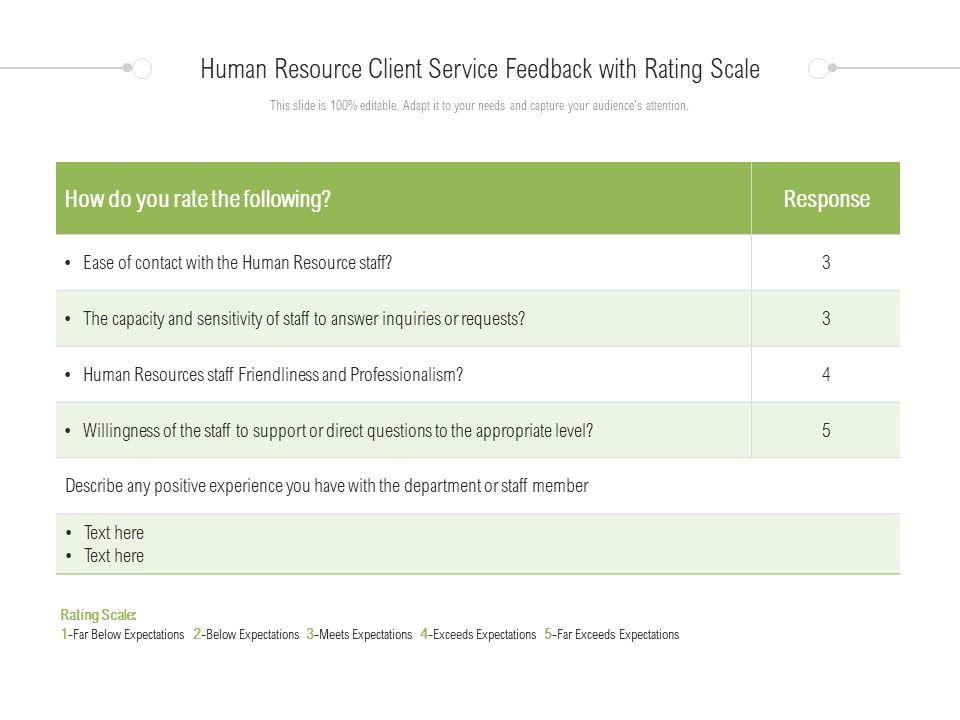Click the green 'Rating Scale:' label
Image resolution: width=960 pixels, height=720 pixels.
pos(98,615)
